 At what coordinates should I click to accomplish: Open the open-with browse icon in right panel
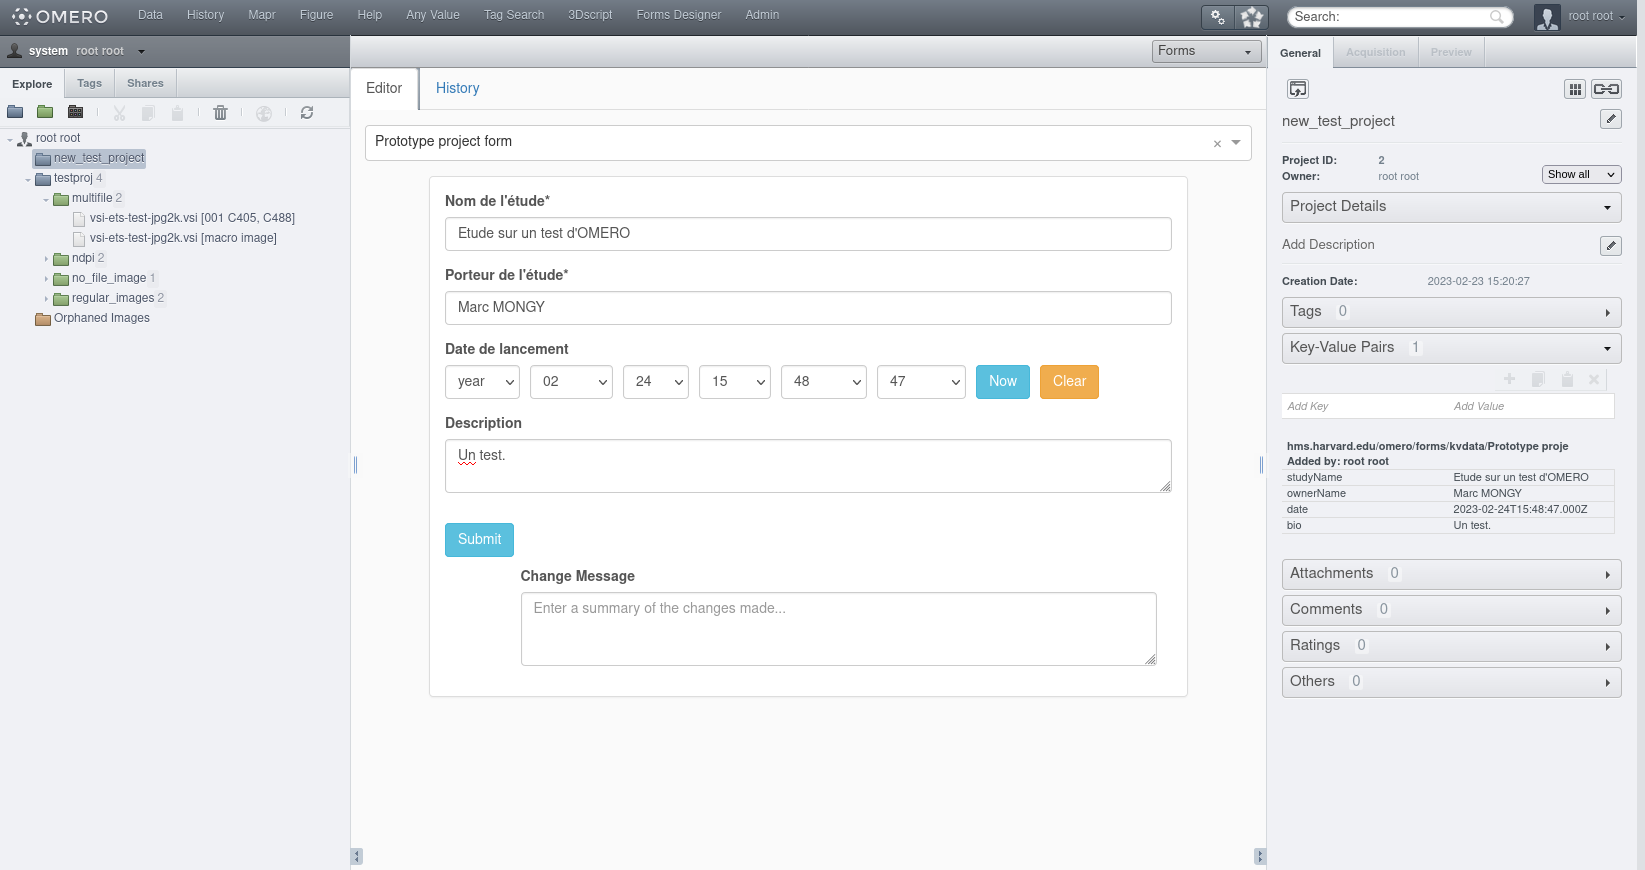[x=1298, y=89]
